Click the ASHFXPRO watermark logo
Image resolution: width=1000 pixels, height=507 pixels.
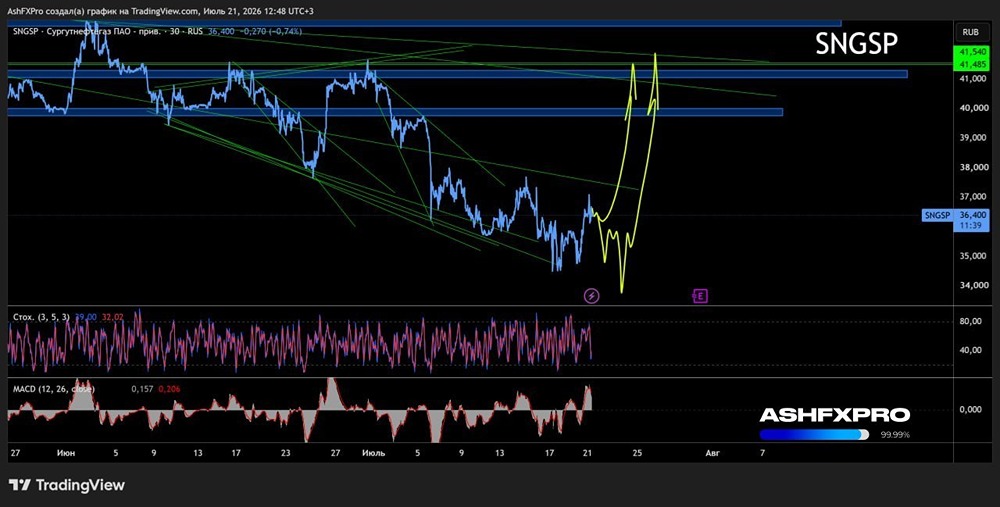point(834,415)
